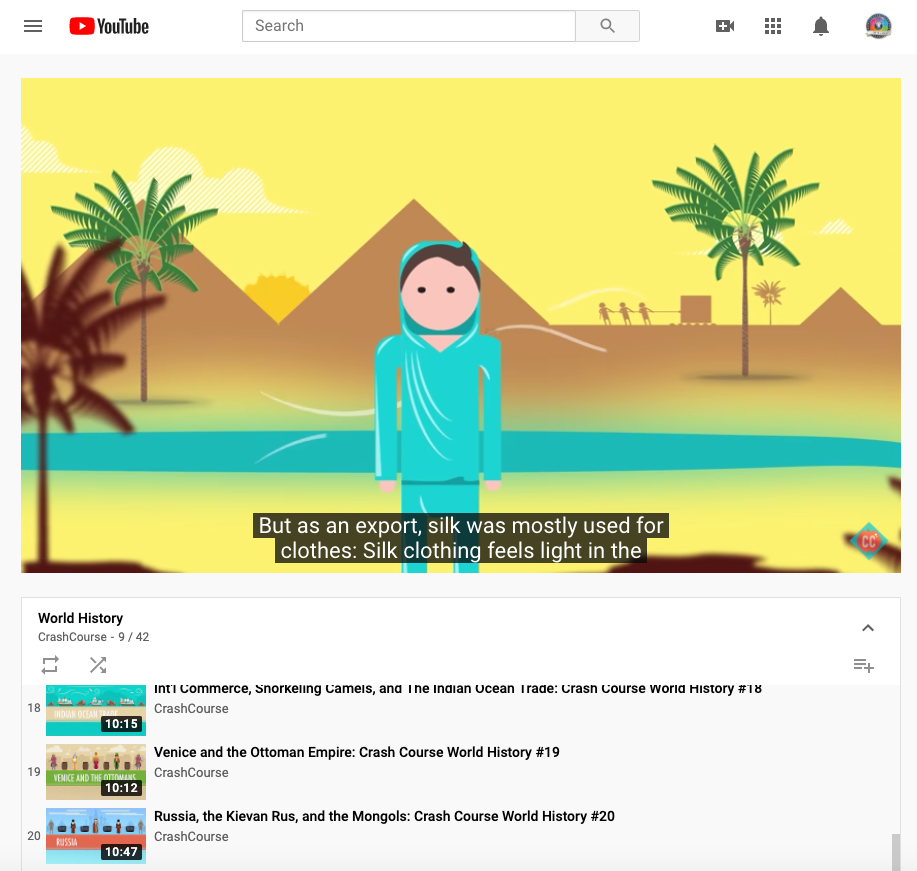Click the playlist scrollbar handle
This screenshot has height=871, width=917.
(x=896, y=851)
